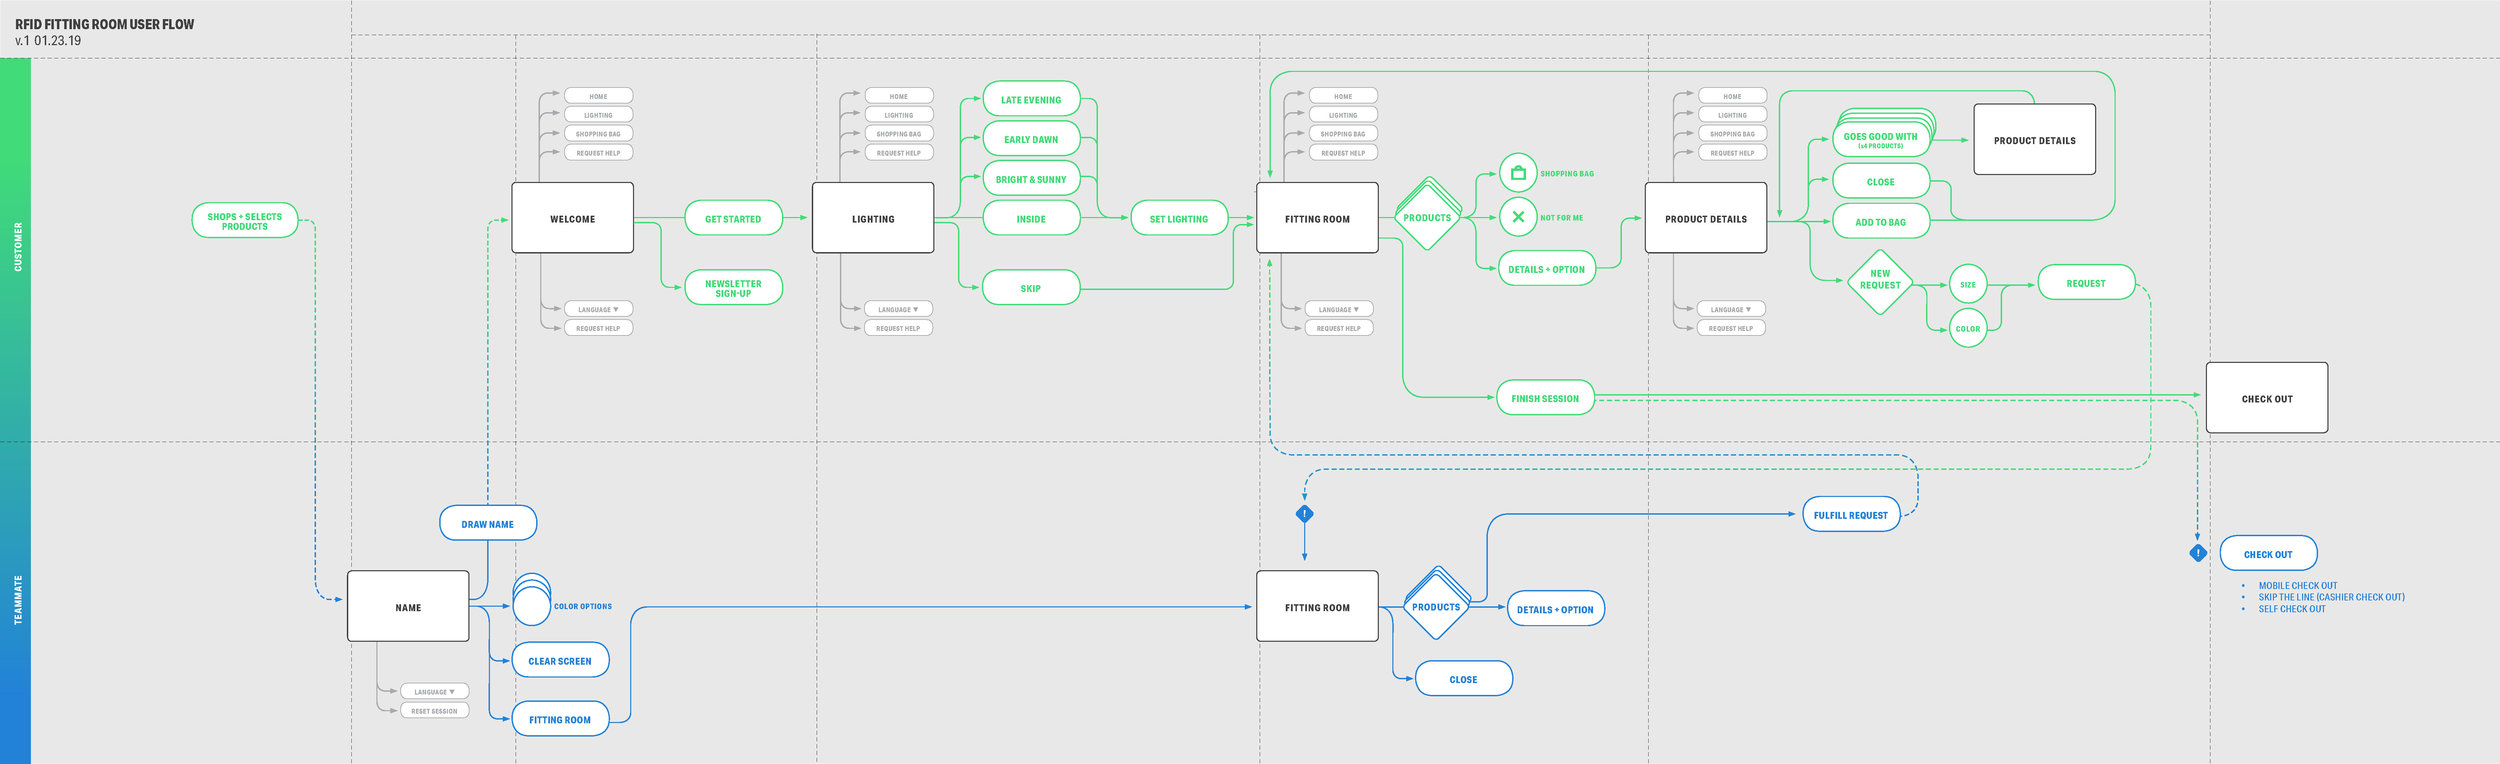Click the Teammate swimlane label
Image resolution: width=2500 pixels, height=764 pixels.
pyautogui.click(x=17, y=600)
